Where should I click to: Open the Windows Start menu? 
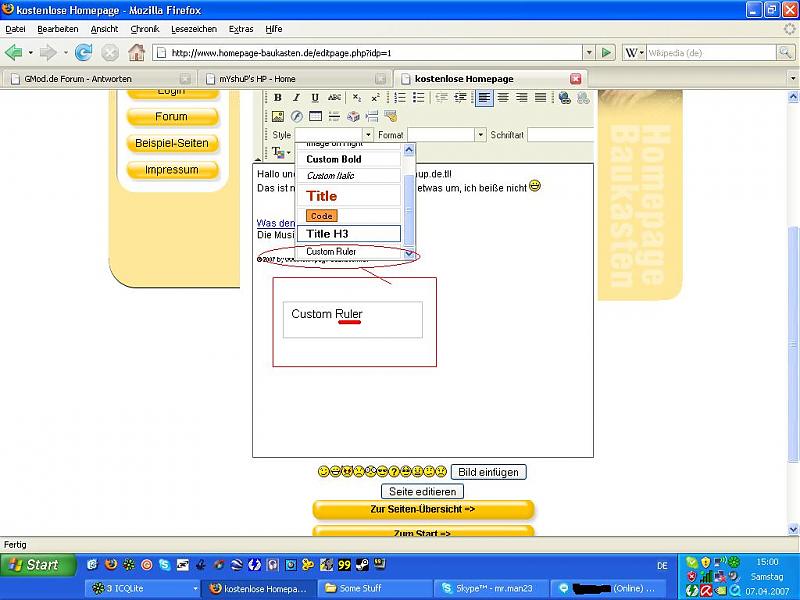pos(34,565)
